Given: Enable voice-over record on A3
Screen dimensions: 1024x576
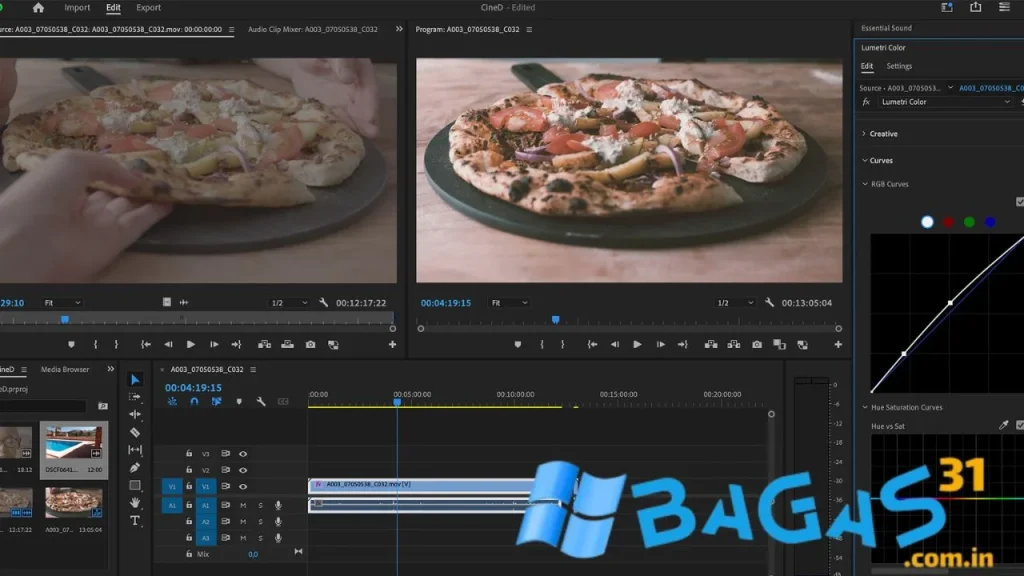Looking at the screenshot, I should (278, 538).
